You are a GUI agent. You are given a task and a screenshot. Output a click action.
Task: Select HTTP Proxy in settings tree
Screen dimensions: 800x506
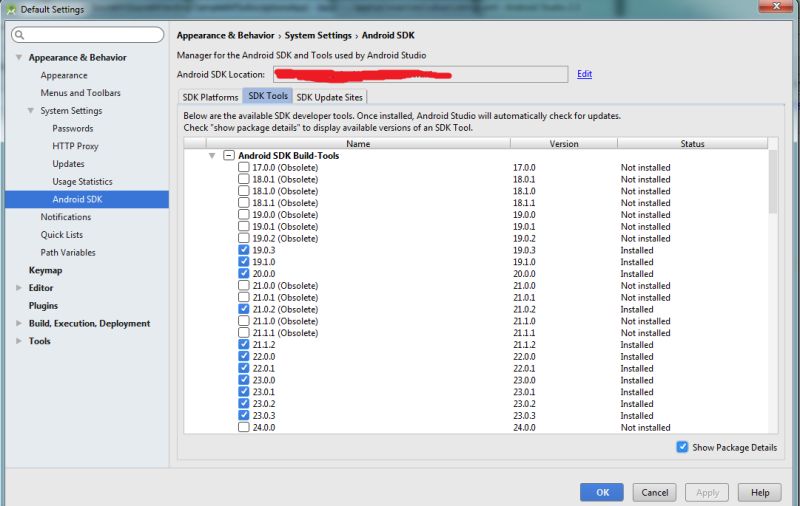coord(75,146)
